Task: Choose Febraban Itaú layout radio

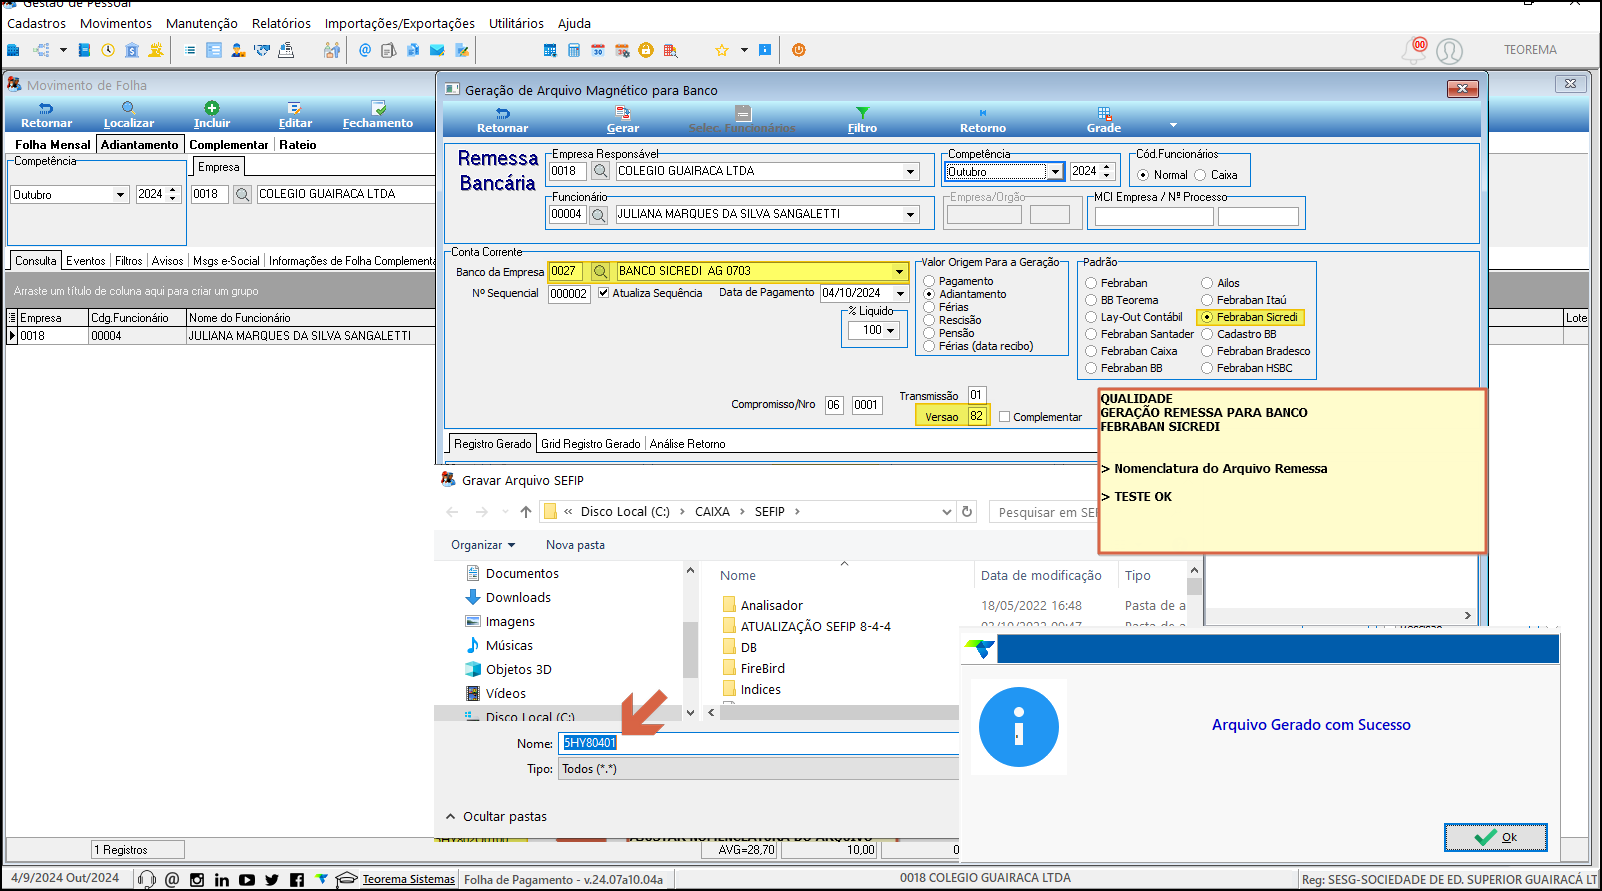Action: tap(1207, 300)
